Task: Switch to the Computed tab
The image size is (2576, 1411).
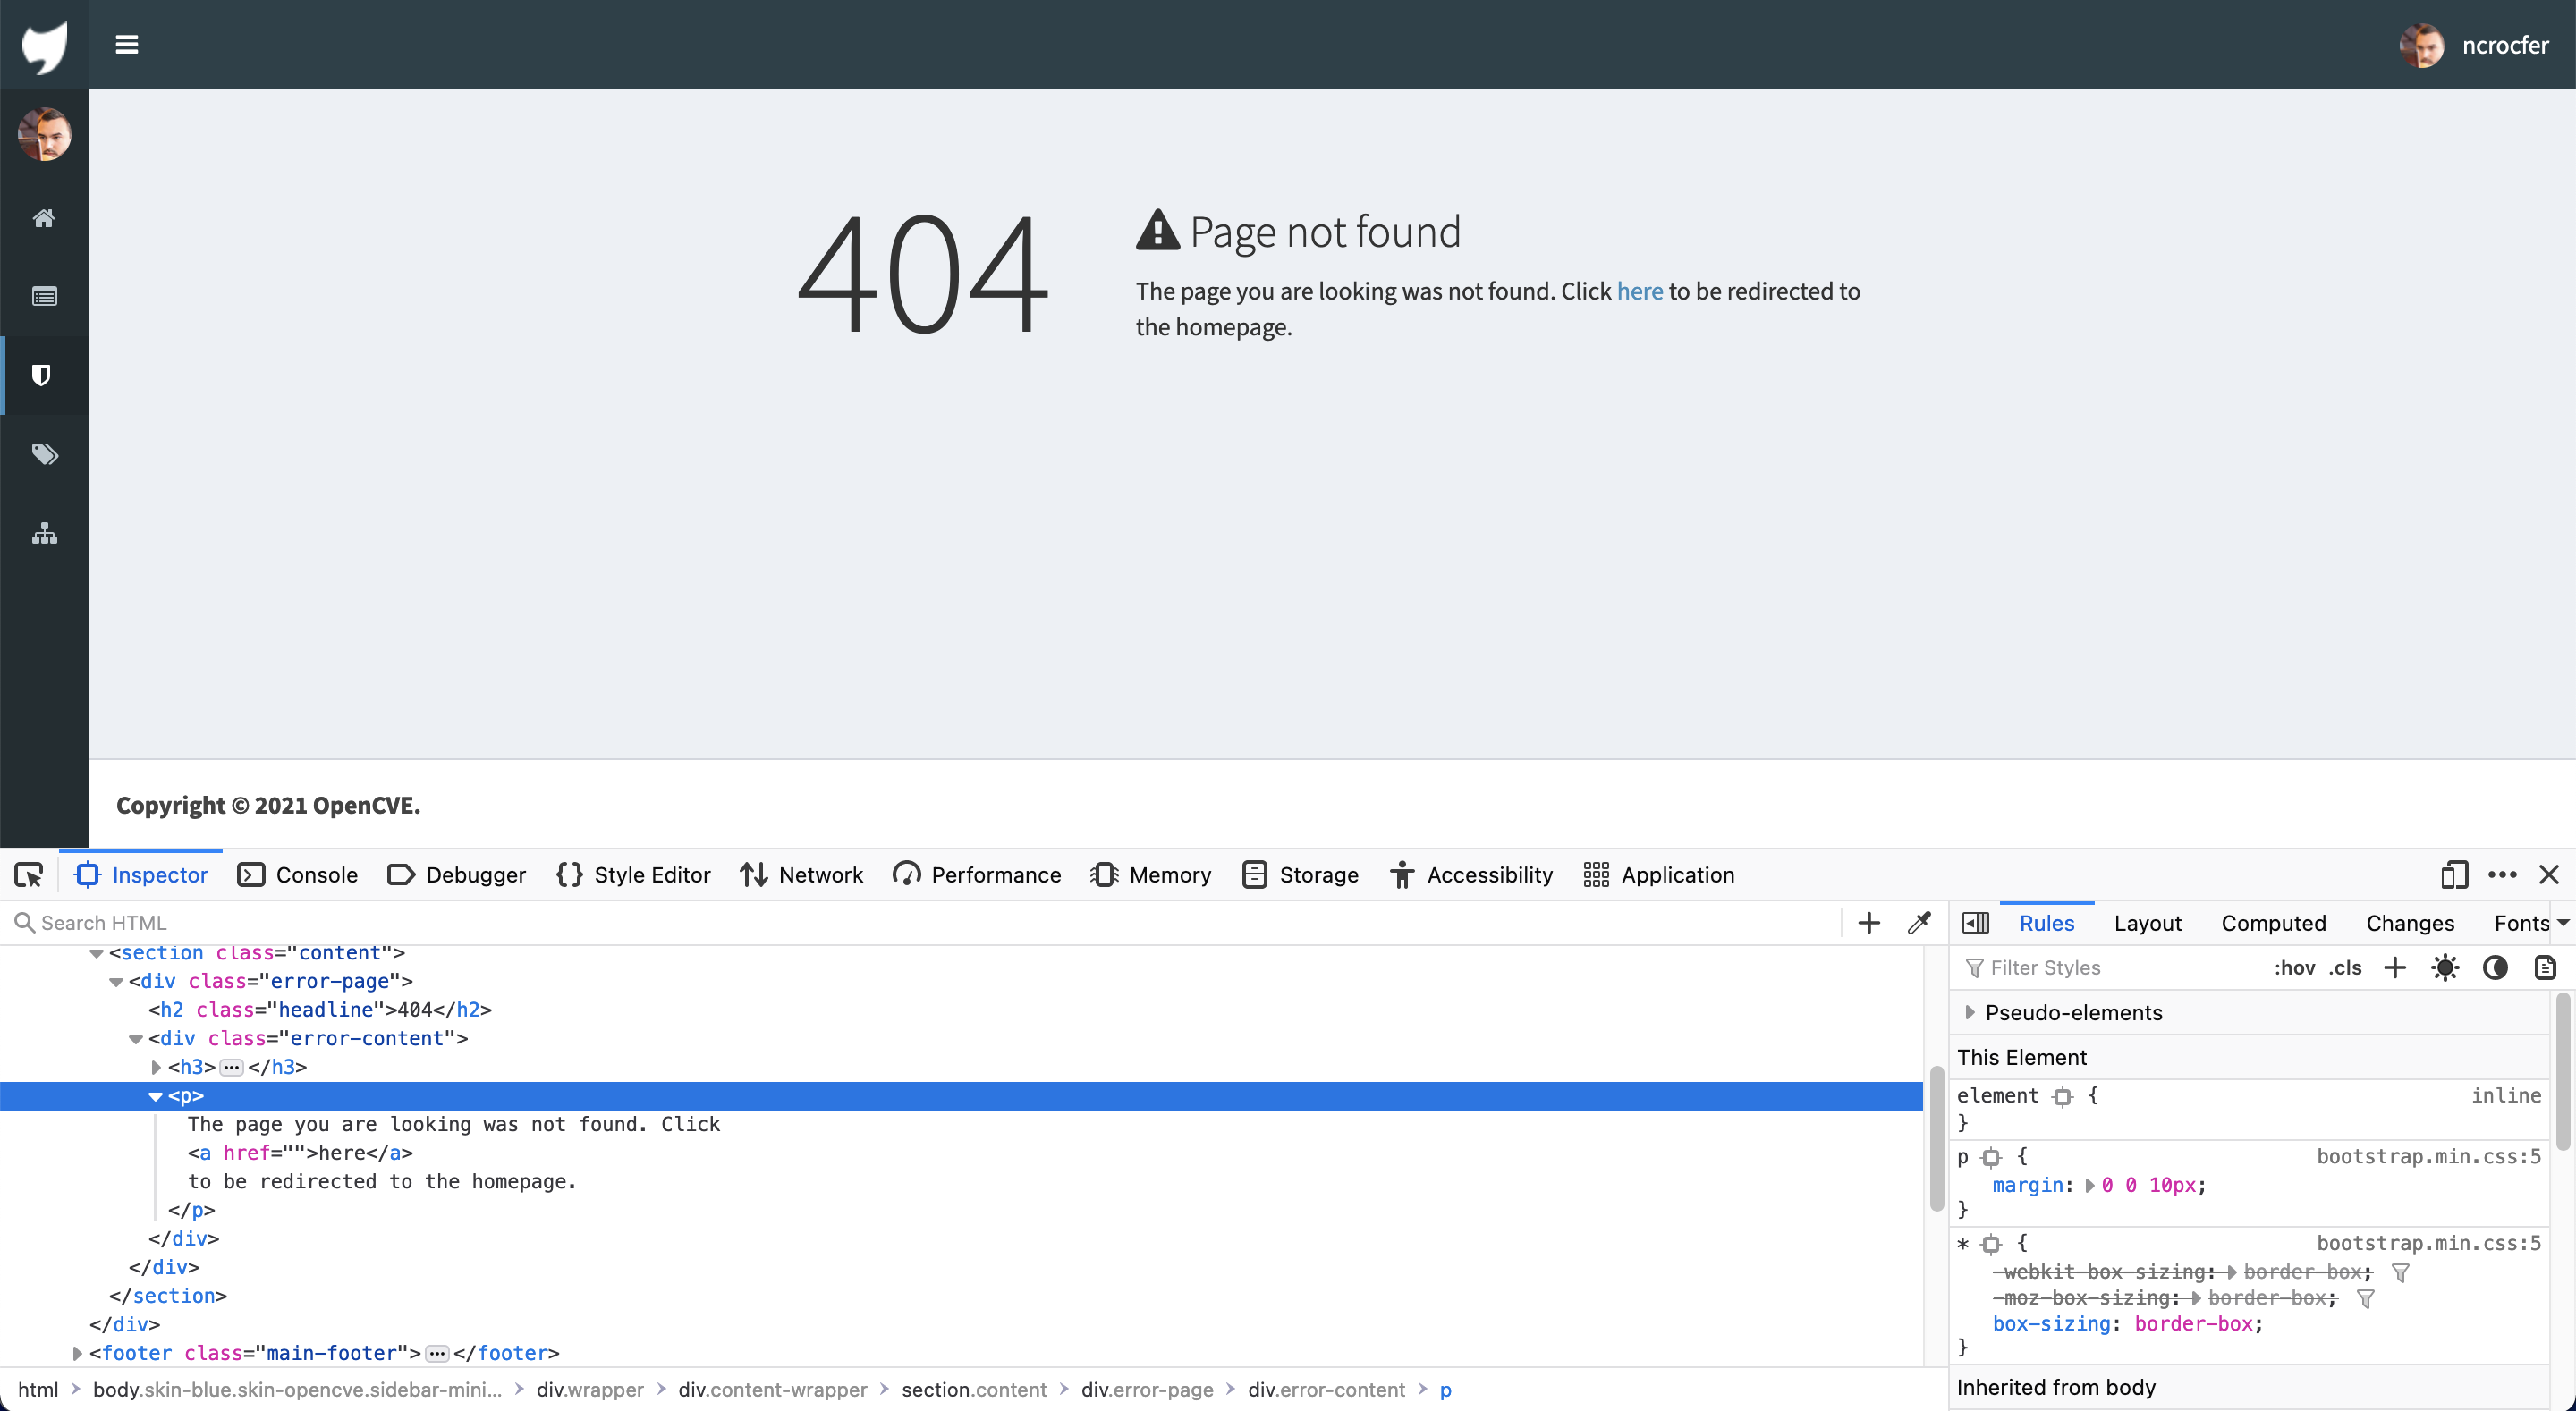Action: click(2273, 922)
